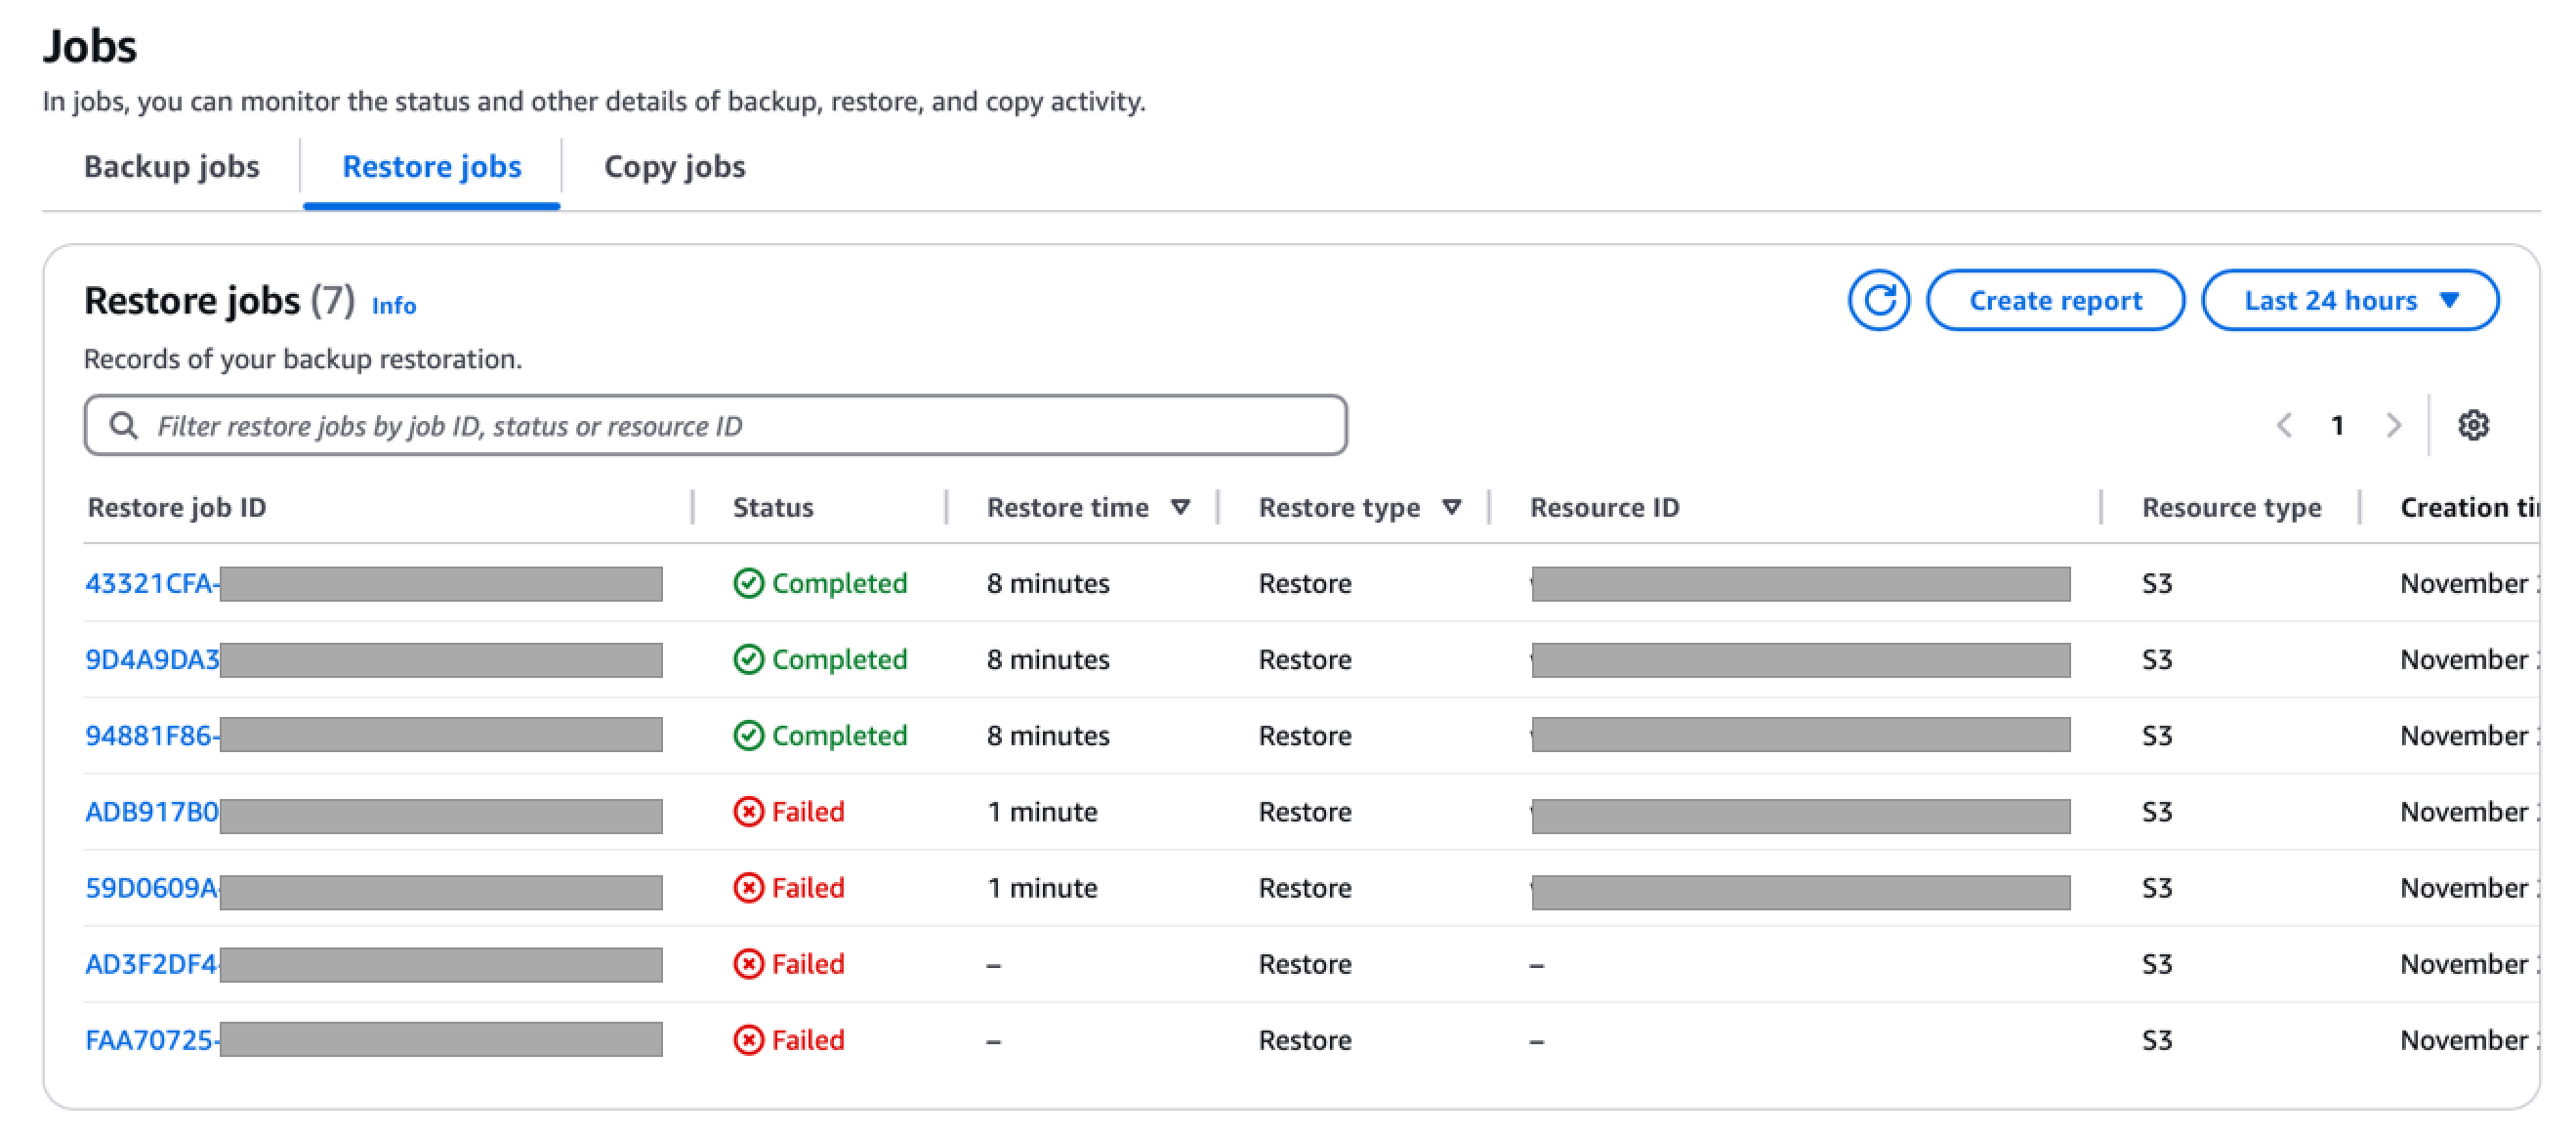Click the Creation time column header
The image size is (2576, 1137).
click(x=2469, y=508)
